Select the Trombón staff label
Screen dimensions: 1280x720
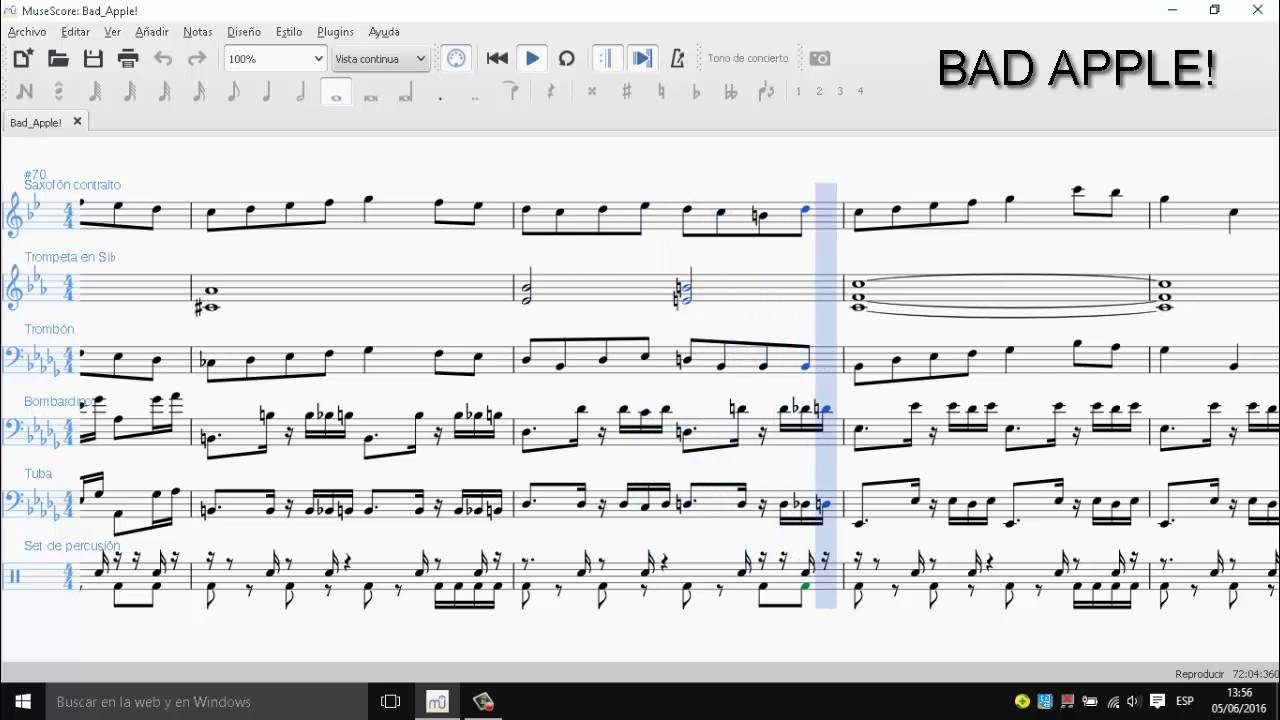(x=49, y=329)
